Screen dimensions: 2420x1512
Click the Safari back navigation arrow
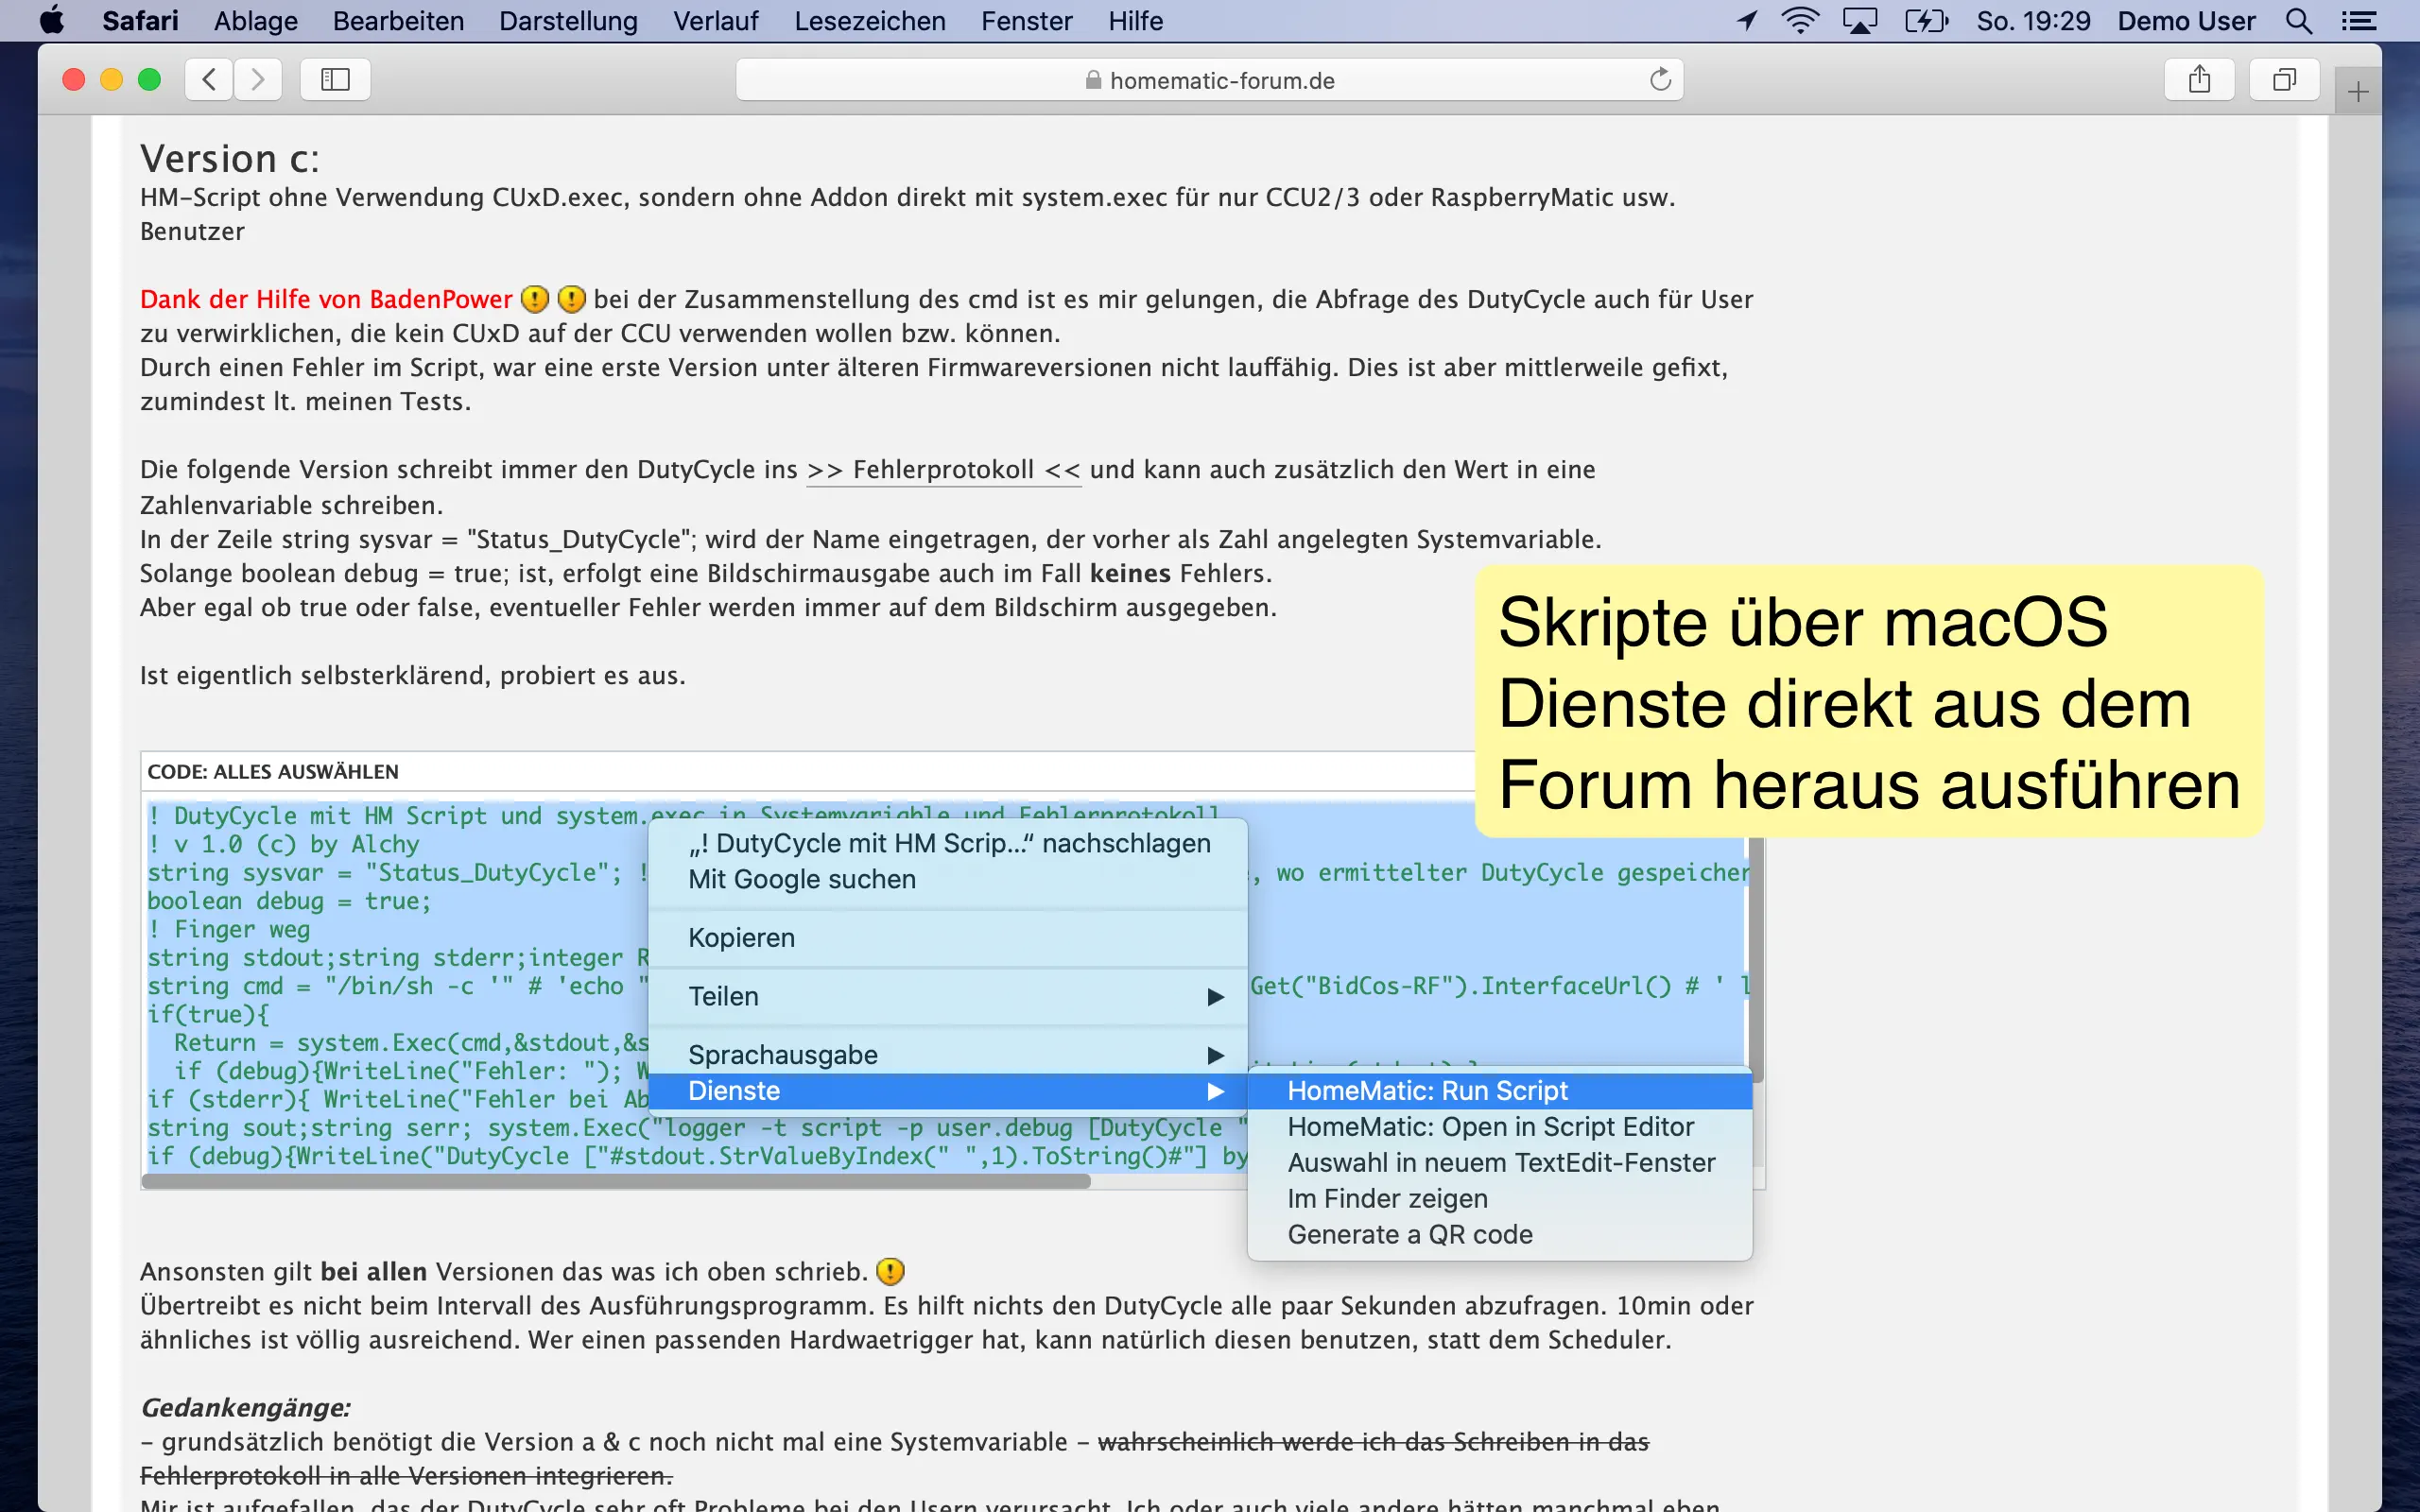tap(209, 79)
